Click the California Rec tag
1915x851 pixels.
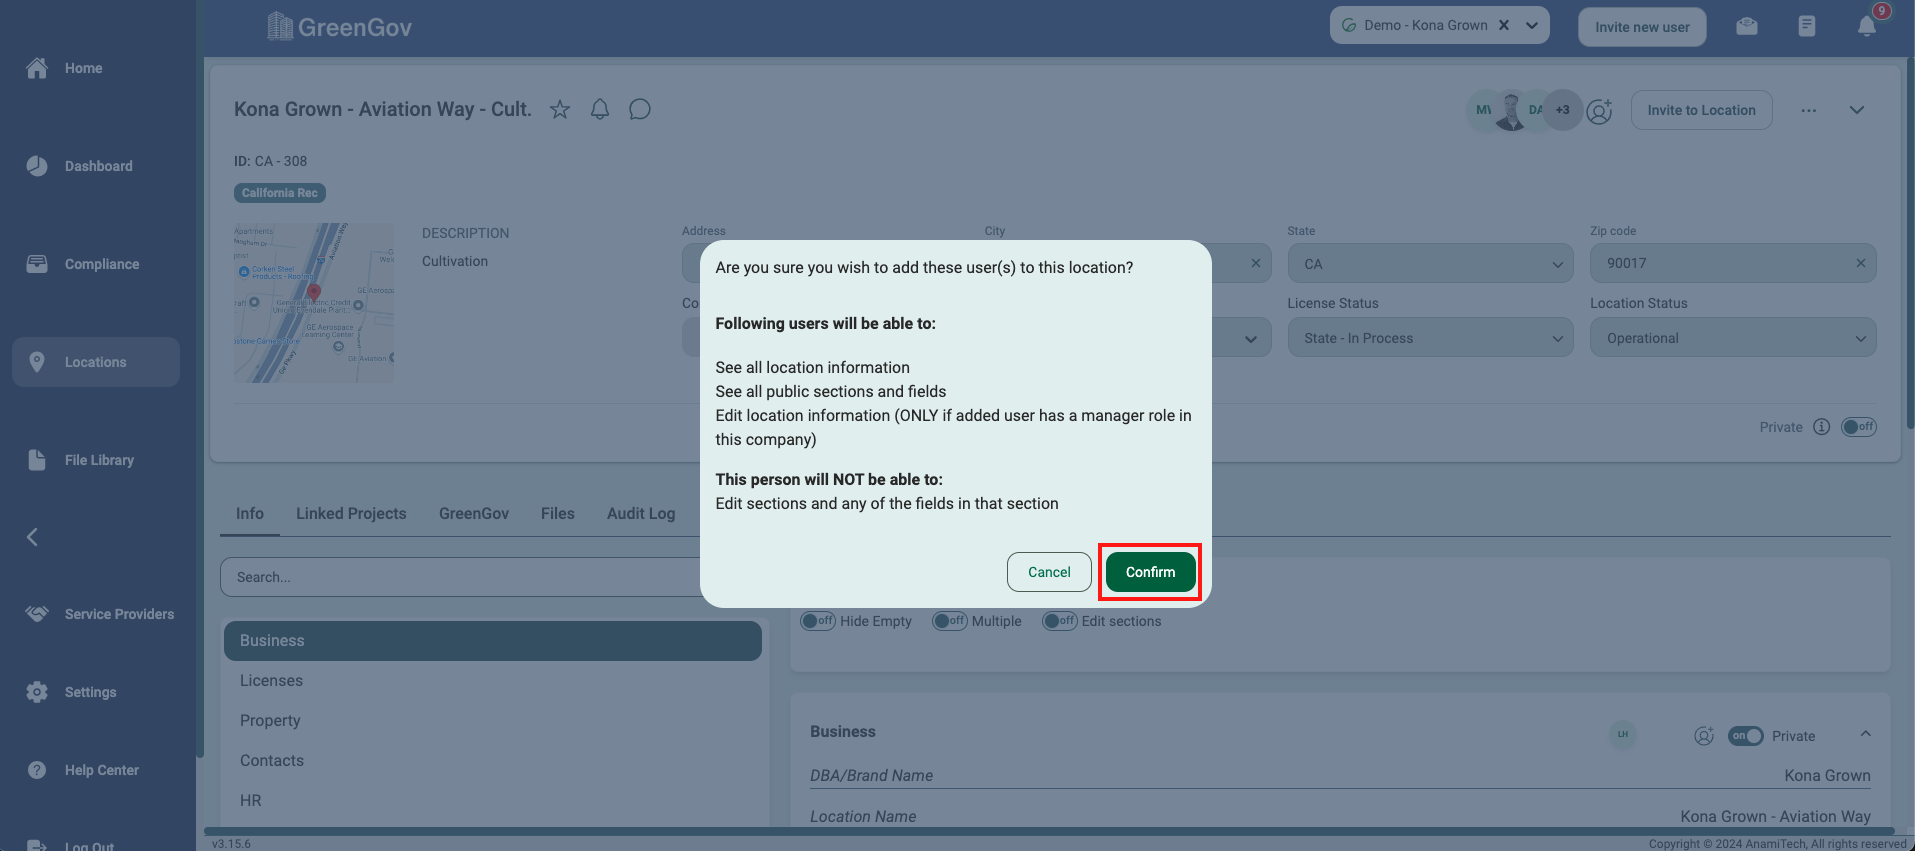280,193
